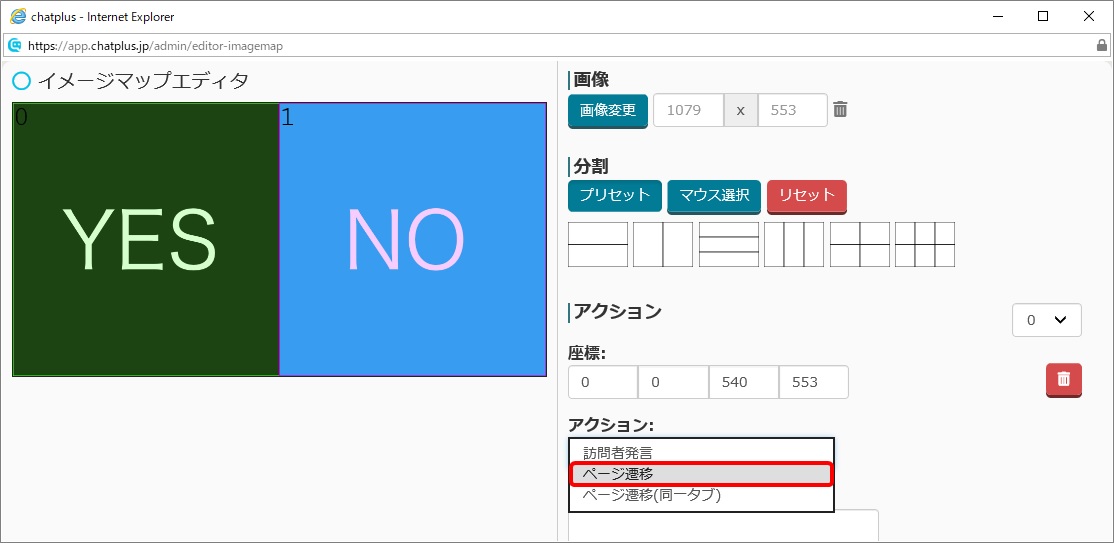Choose 訪問者発言 from the action list
1114x543 pixels.
pos(701,452)
